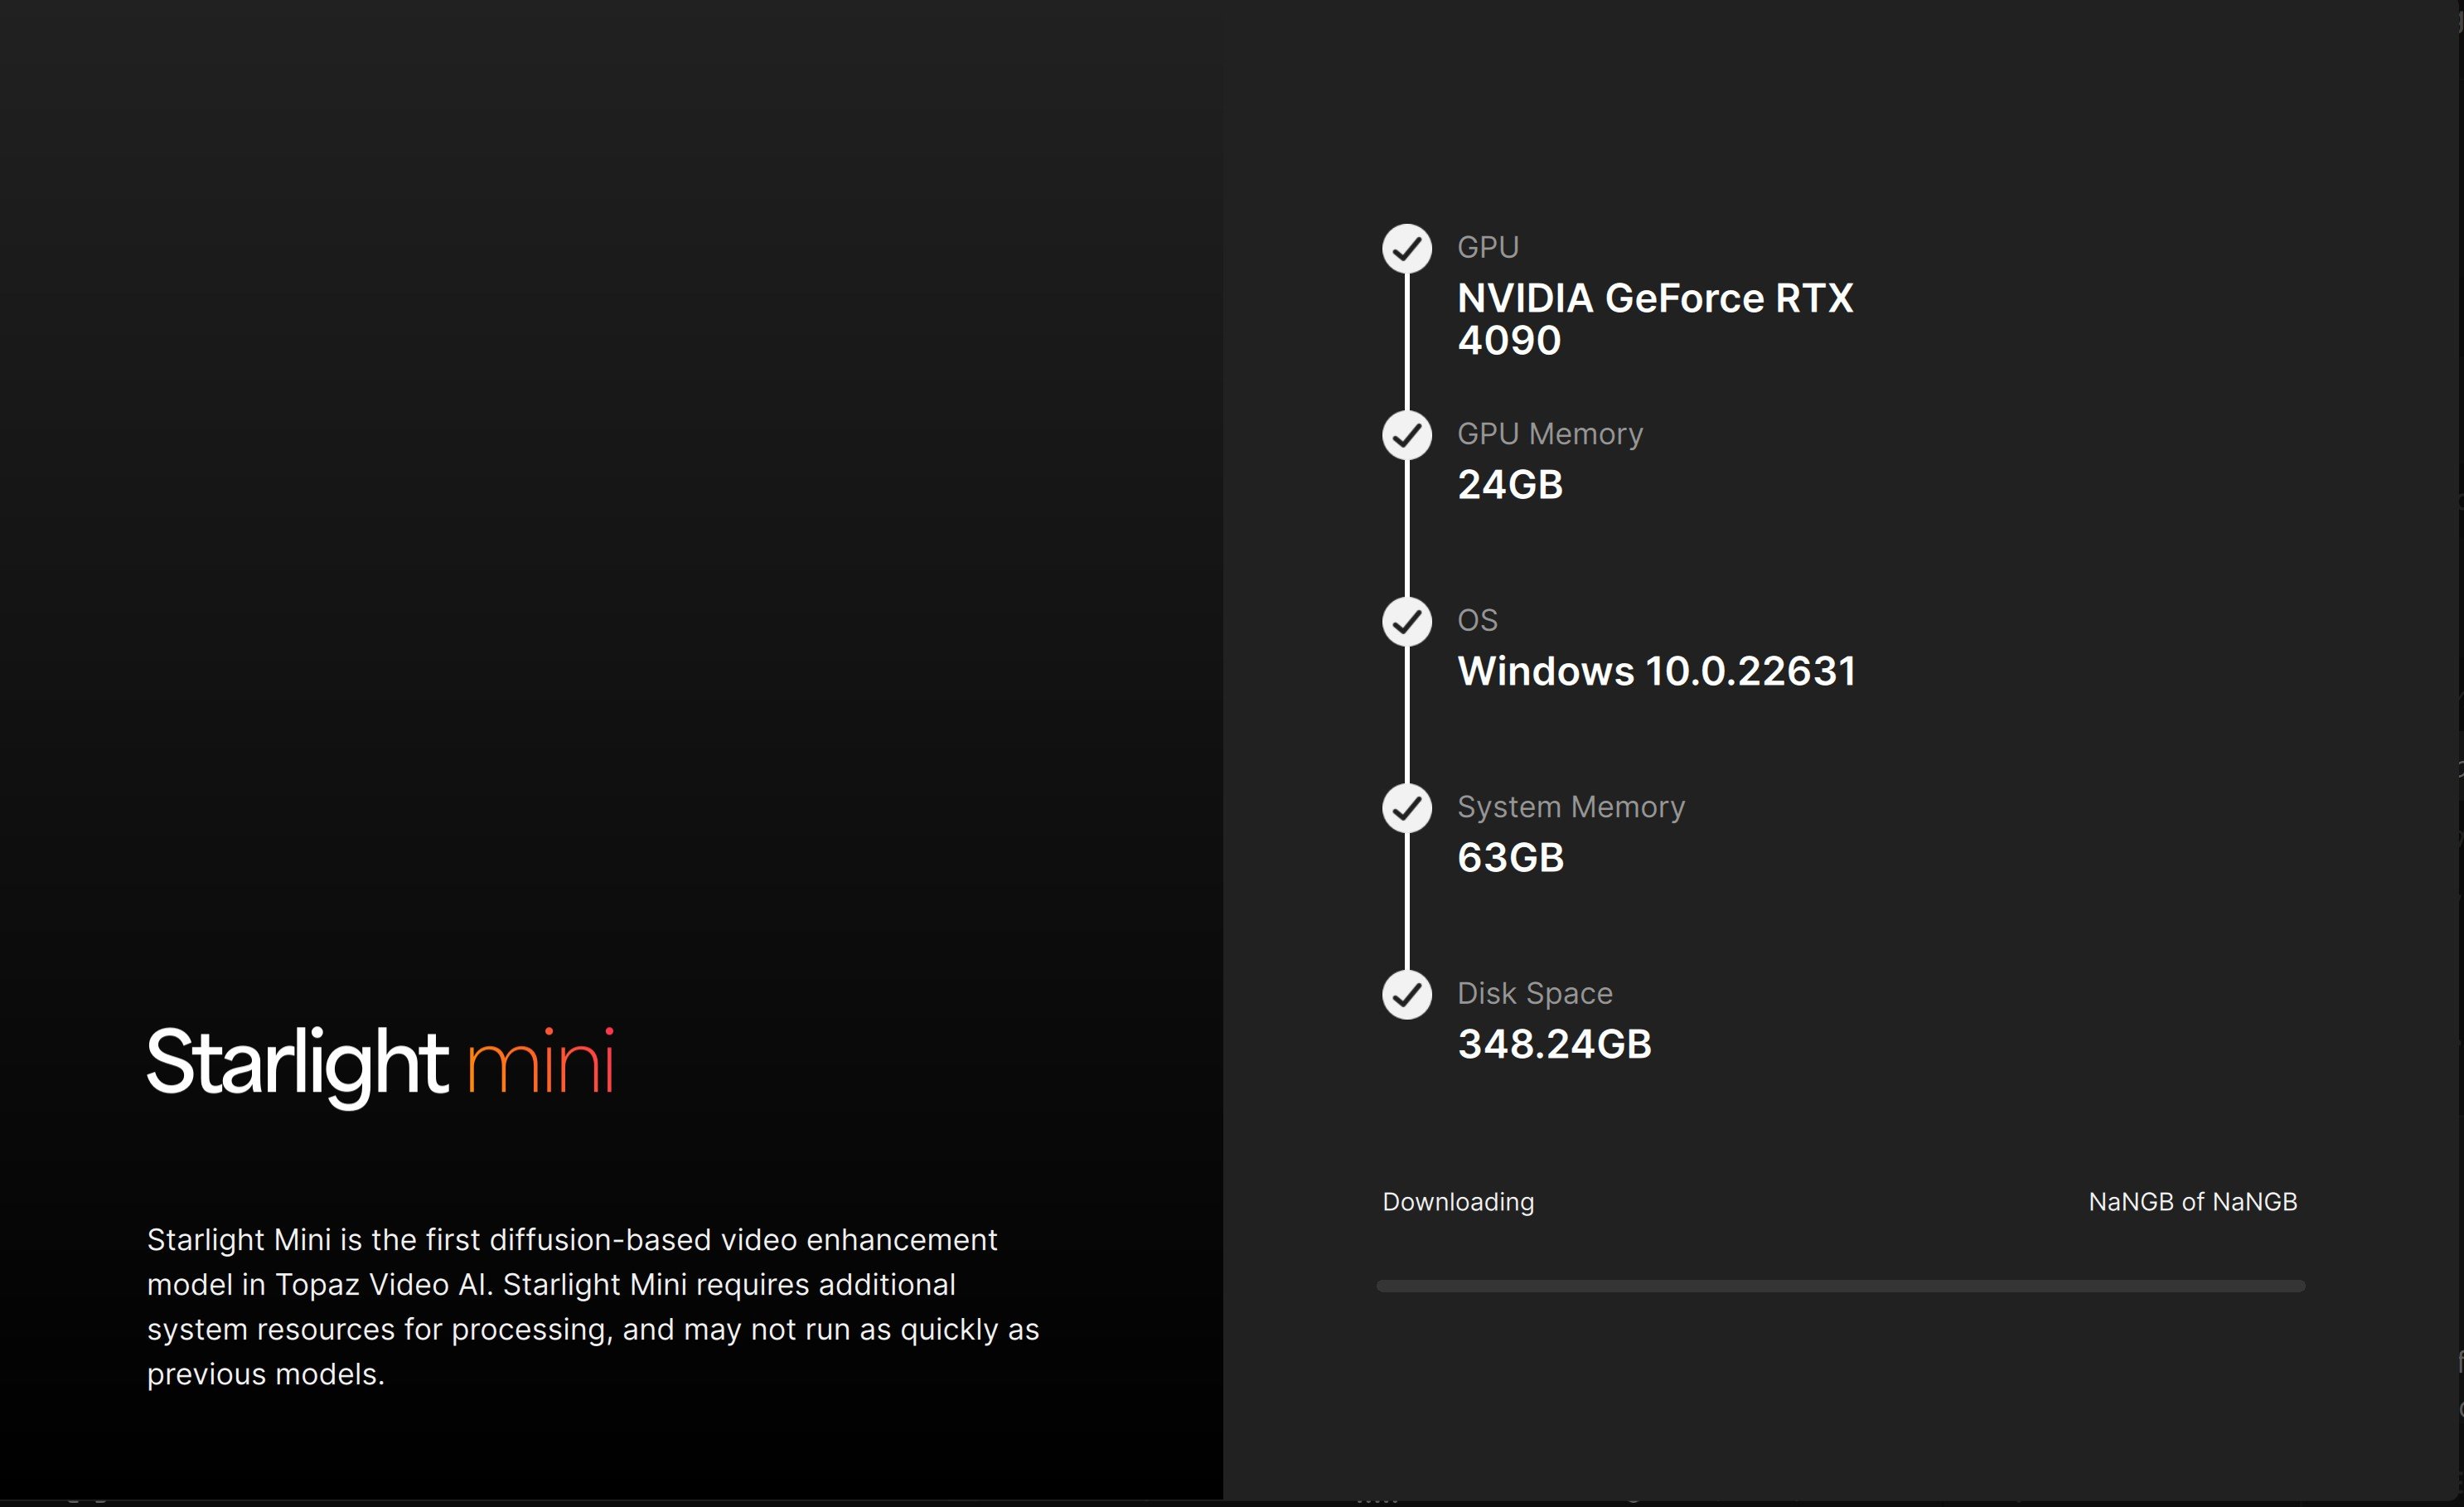Click the Windows 10.0.22631 OS value
This screenshot has width=2464, height=1507.
[x=1656, y=671]
